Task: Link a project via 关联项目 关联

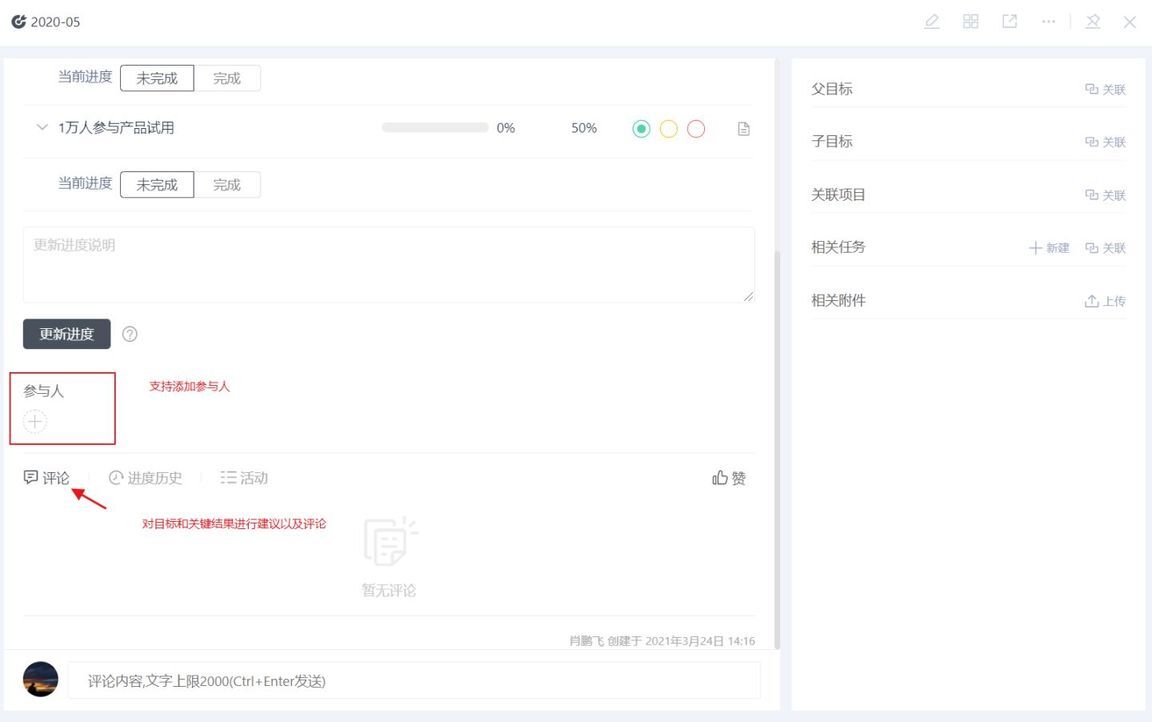Action: click(1106, 195)
